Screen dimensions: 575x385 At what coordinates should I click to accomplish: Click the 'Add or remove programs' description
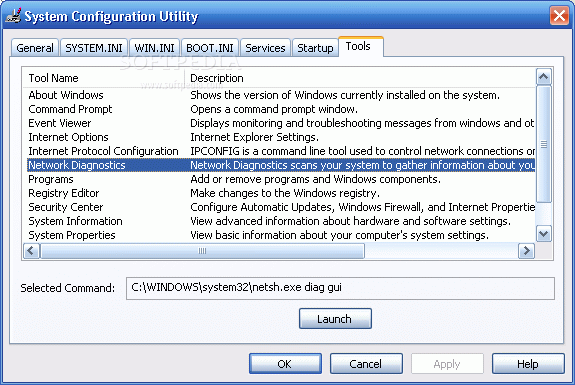[x=315, y=179]
